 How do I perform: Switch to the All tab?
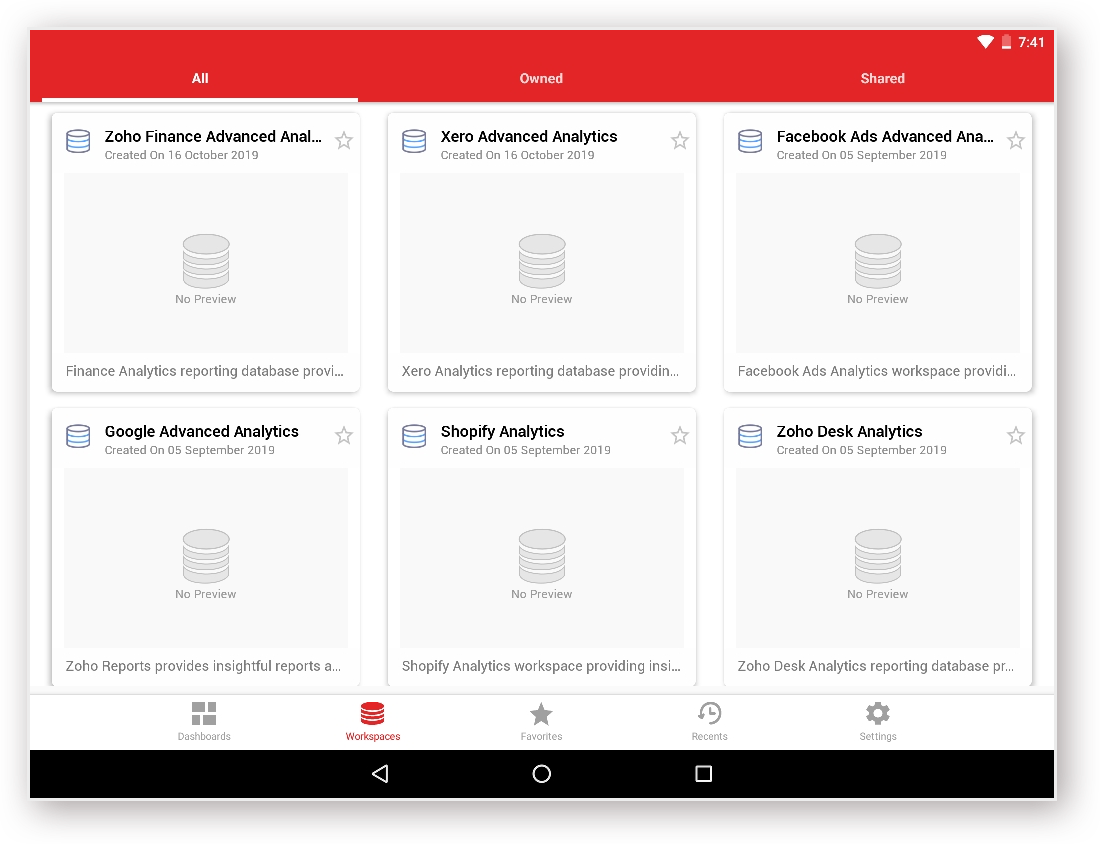pos(200,79)
